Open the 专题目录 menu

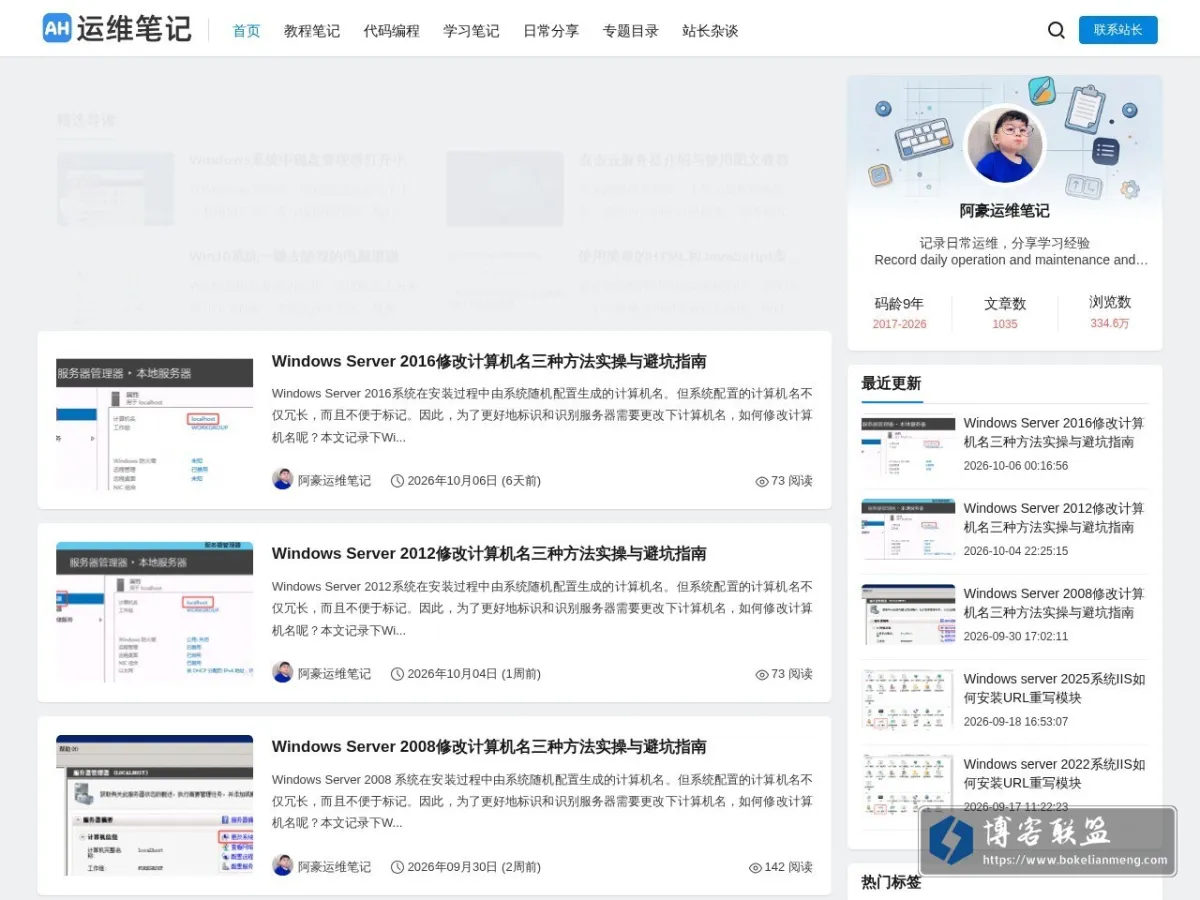pos(631,31)
